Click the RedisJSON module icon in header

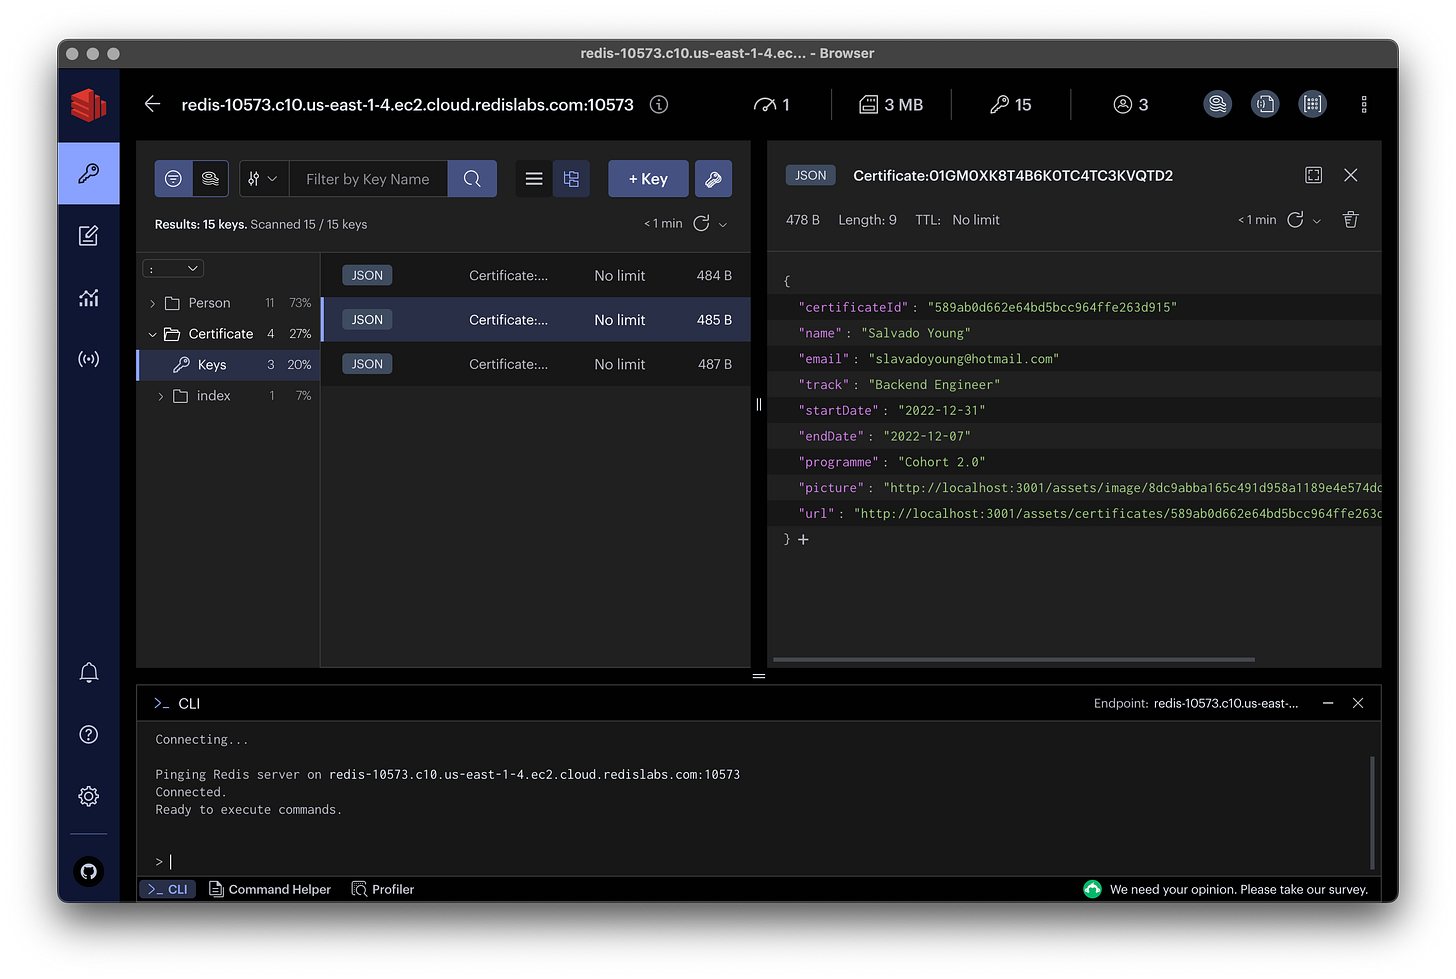point(1265,104)
